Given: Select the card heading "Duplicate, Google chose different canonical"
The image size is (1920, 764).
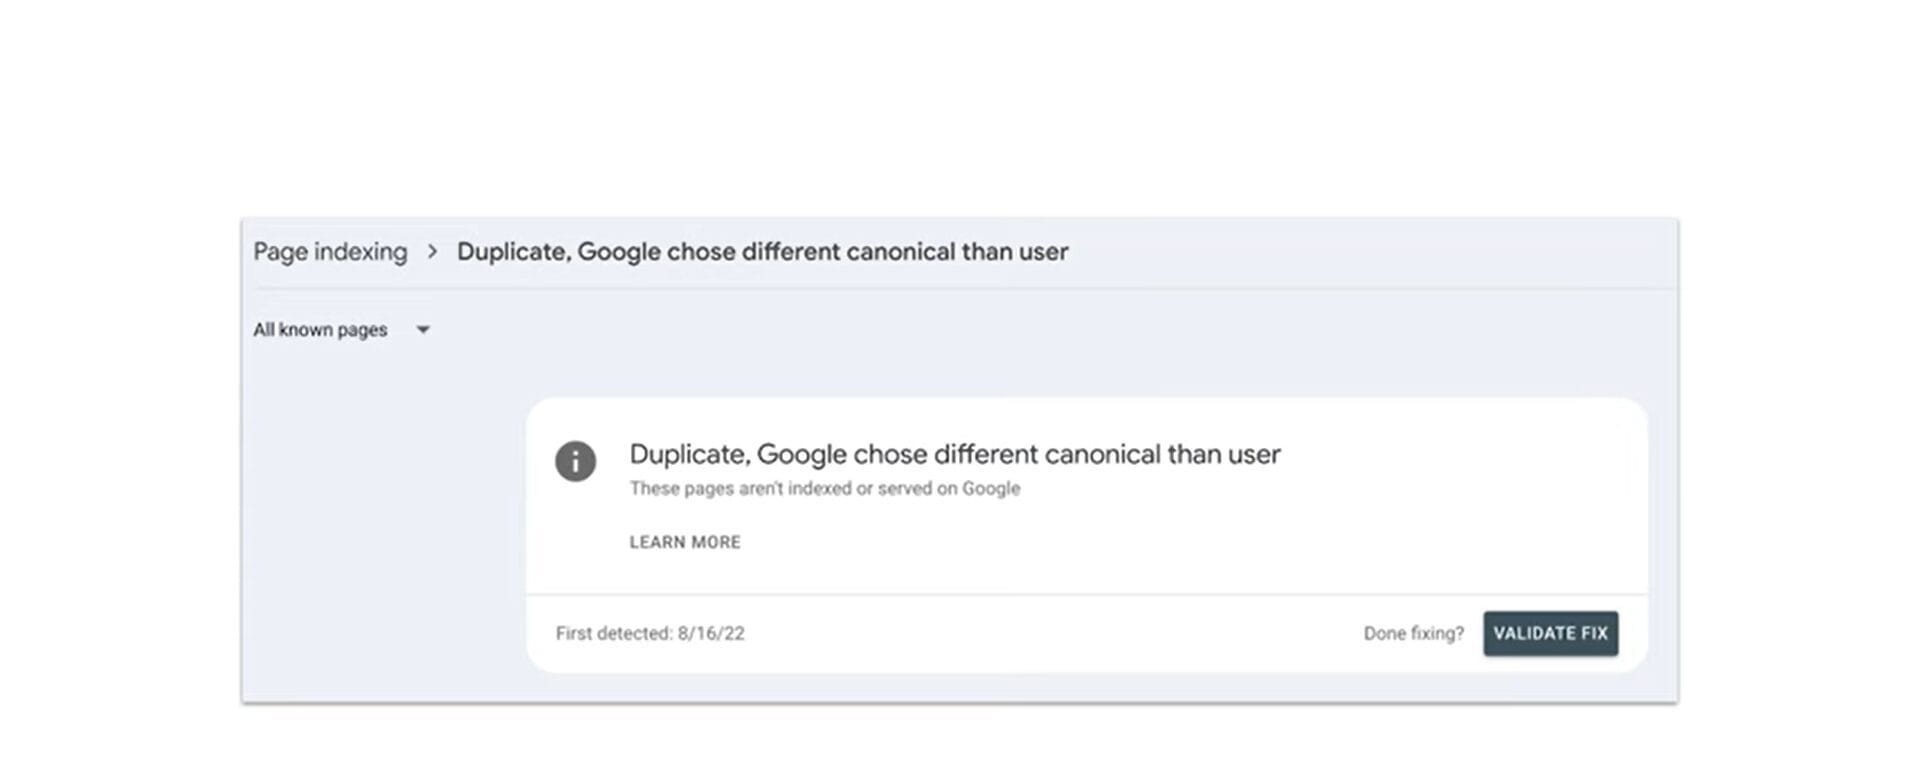Looking at the screenshot, I should tap(954, 454).
